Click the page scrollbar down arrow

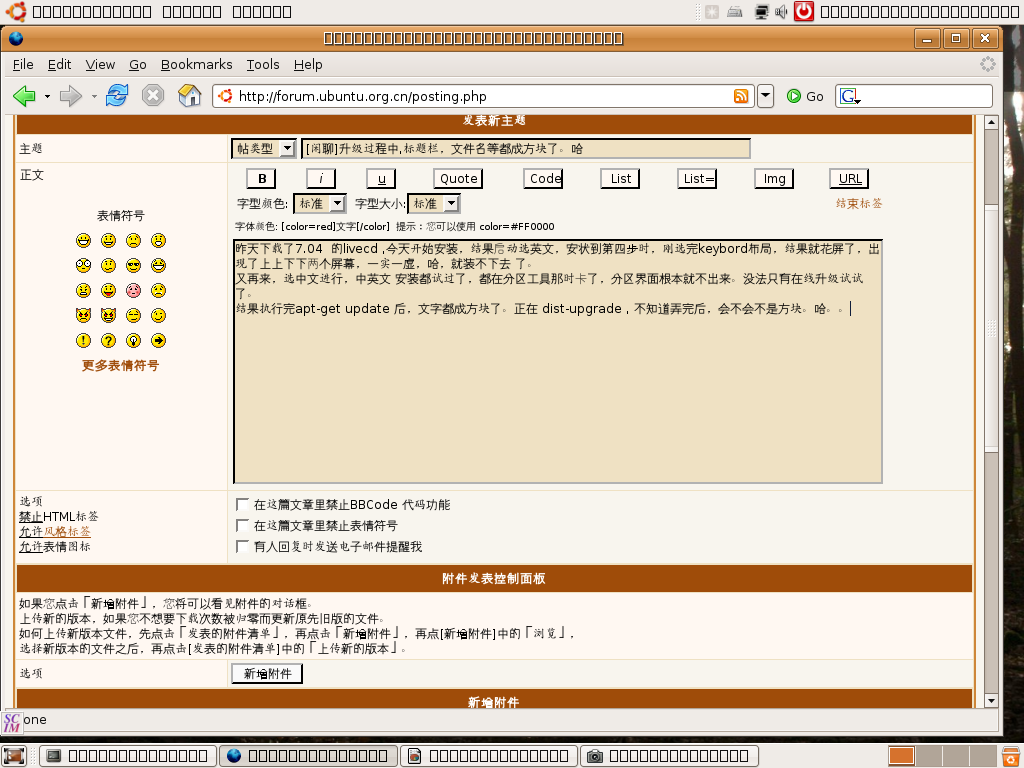pyautogui.click(x=991, y=701)
